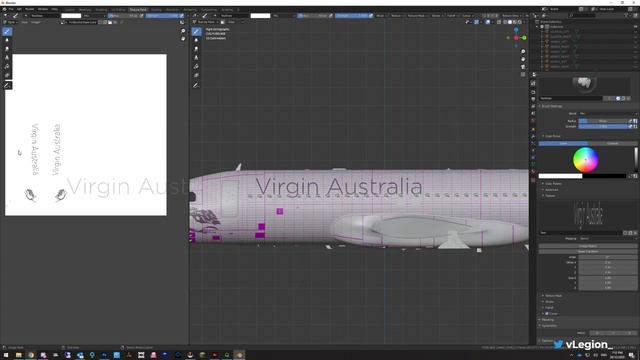Open the Image menu in the image editor header

point(36,22)
